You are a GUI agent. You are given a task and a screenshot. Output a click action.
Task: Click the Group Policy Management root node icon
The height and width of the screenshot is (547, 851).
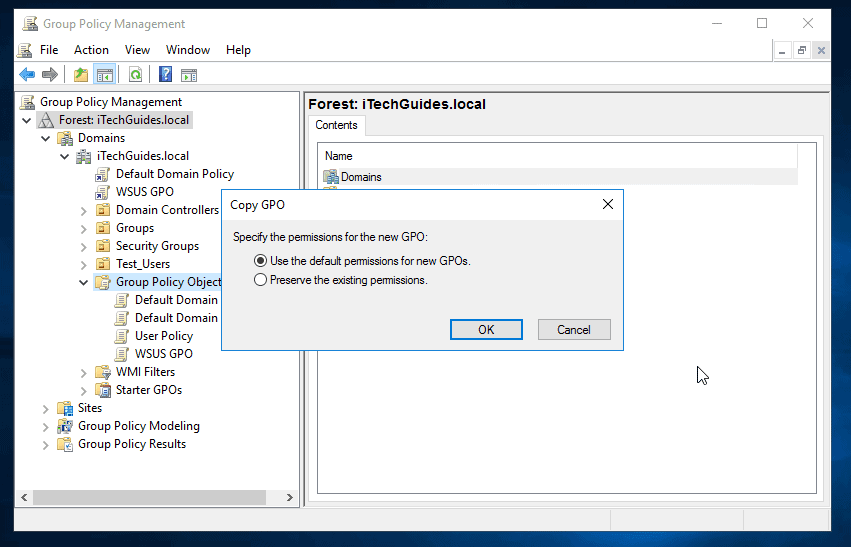coord(27,102)
